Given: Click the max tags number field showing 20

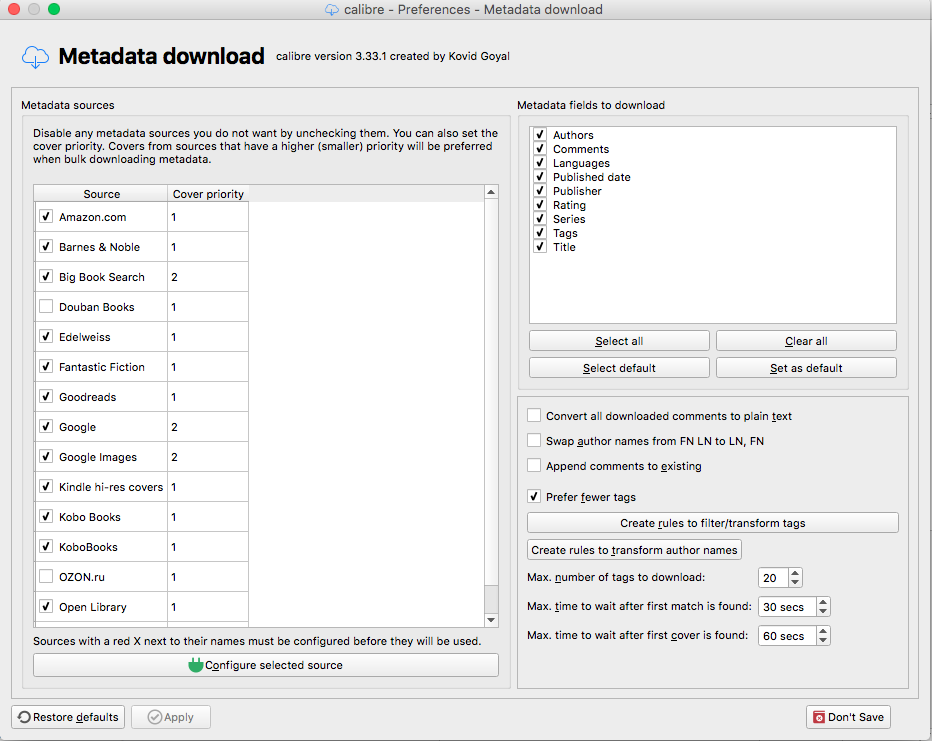Looking at the screenshot, I should click(773, 578).
